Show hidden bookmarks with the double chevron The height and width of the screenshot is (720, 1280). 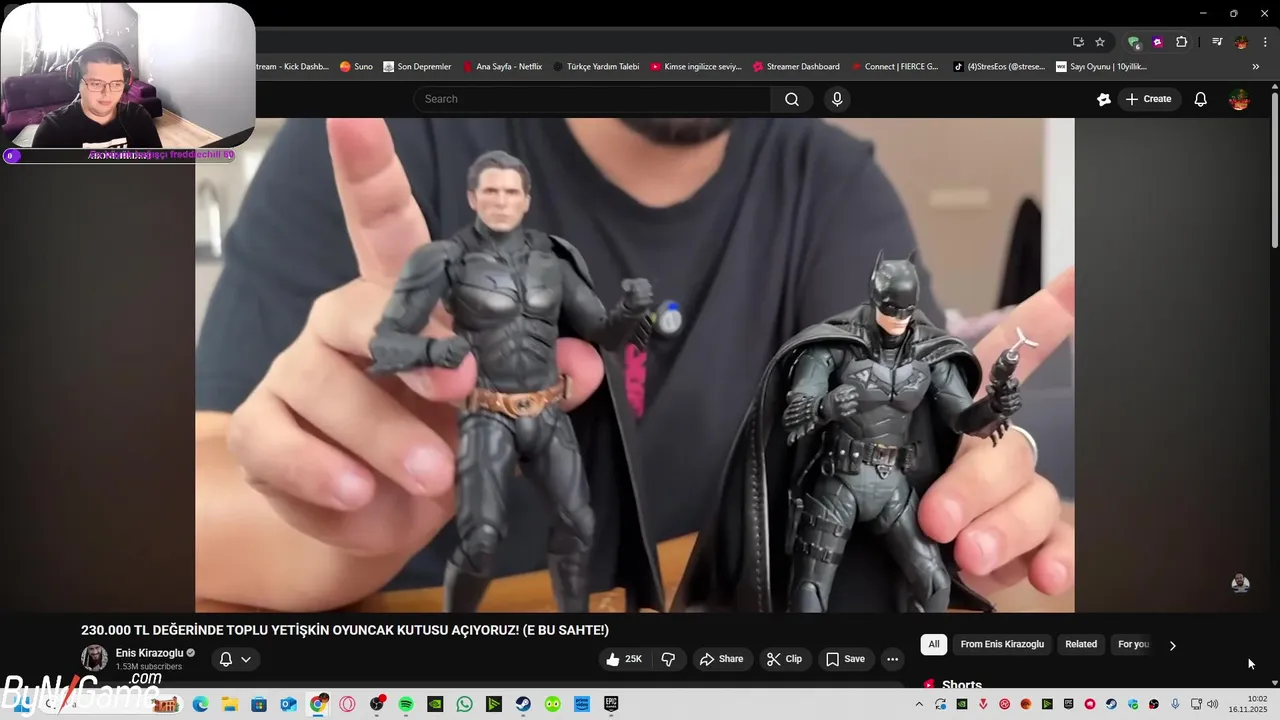coord(1256,67)
